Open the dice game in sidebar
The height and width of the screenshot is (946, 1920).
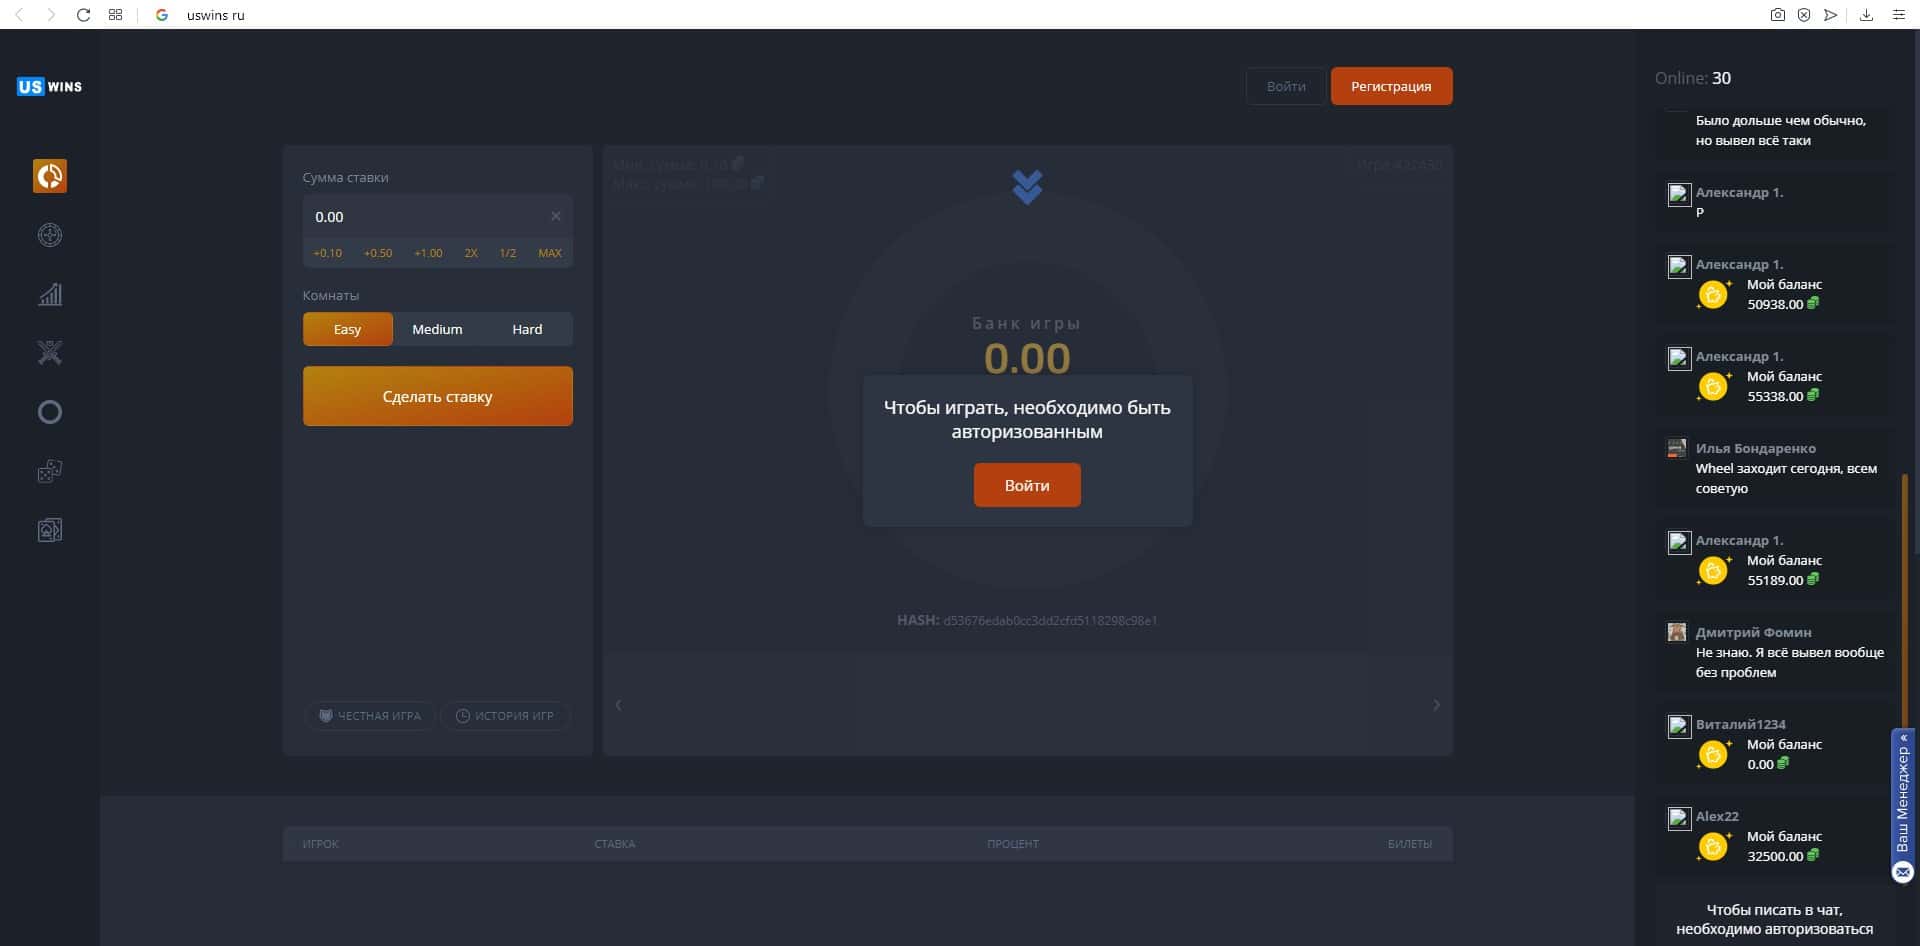50,471
